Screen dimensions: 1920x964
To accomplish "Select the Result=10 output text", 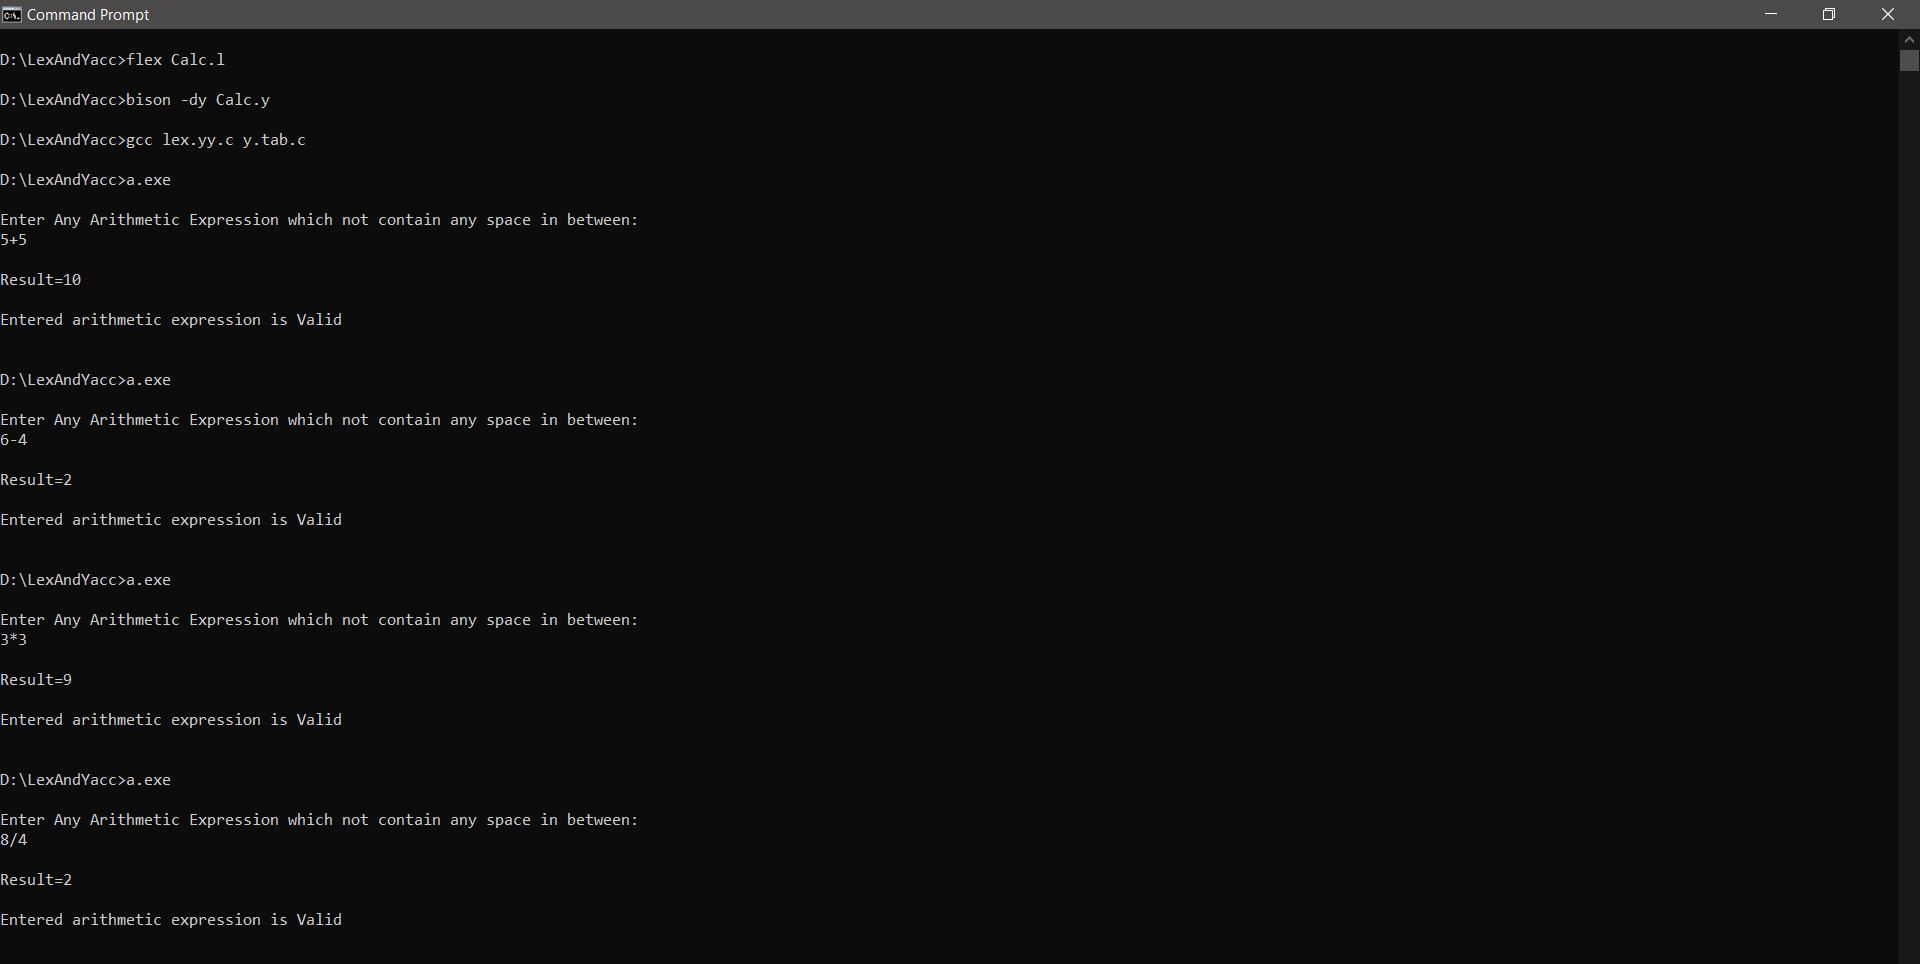I will 41,280.
